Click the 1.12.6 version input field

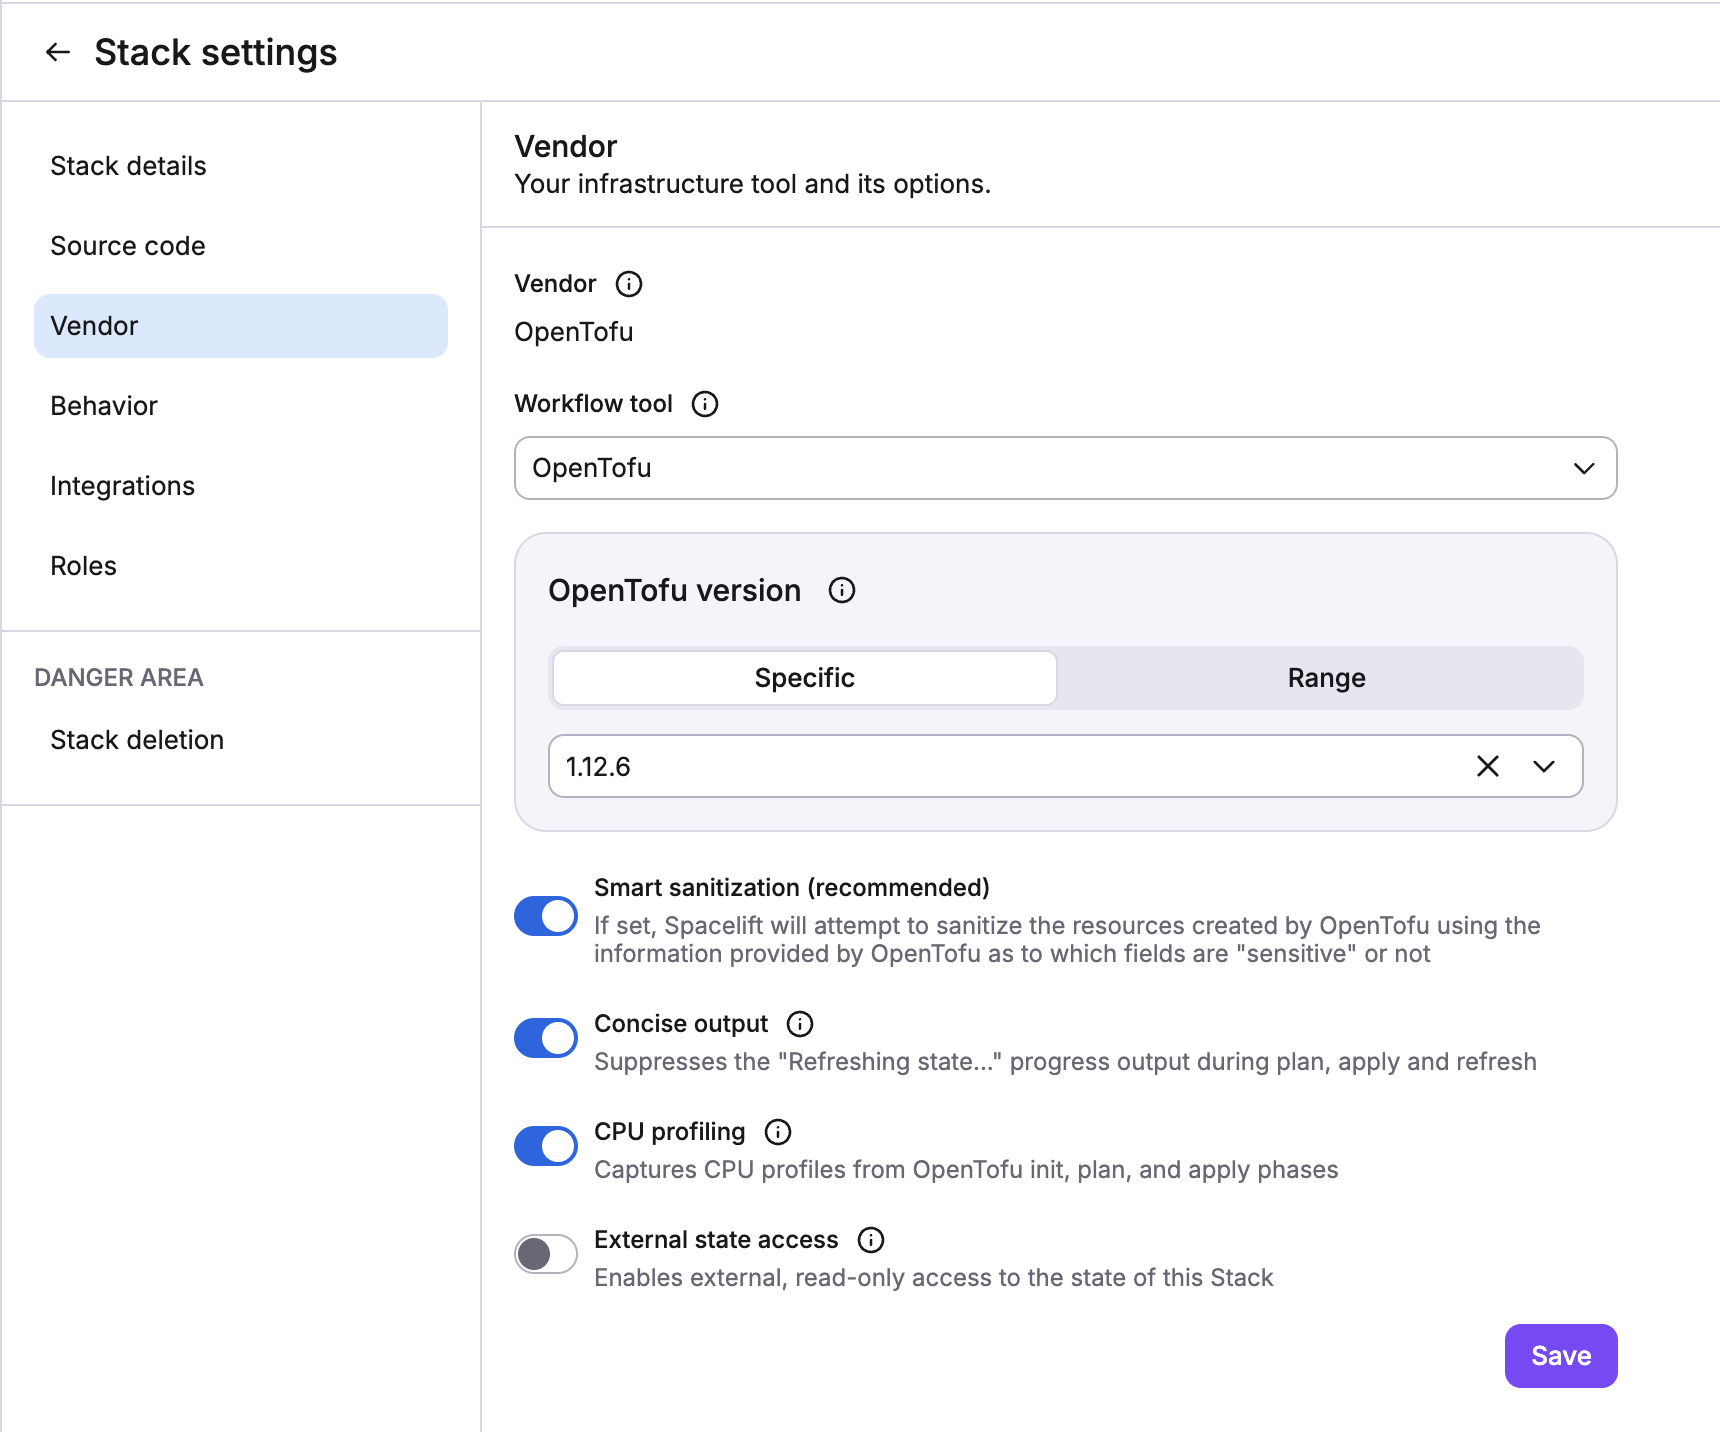[x=1066, y=766]
